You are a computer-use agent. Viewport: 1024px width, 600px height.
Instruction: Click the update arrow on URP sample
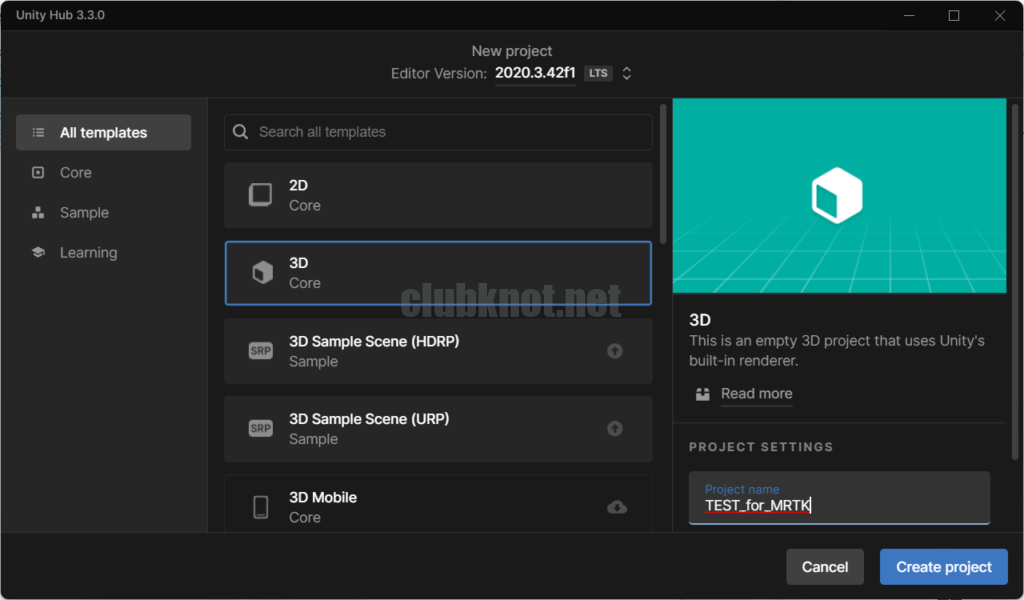pos(615,429)
